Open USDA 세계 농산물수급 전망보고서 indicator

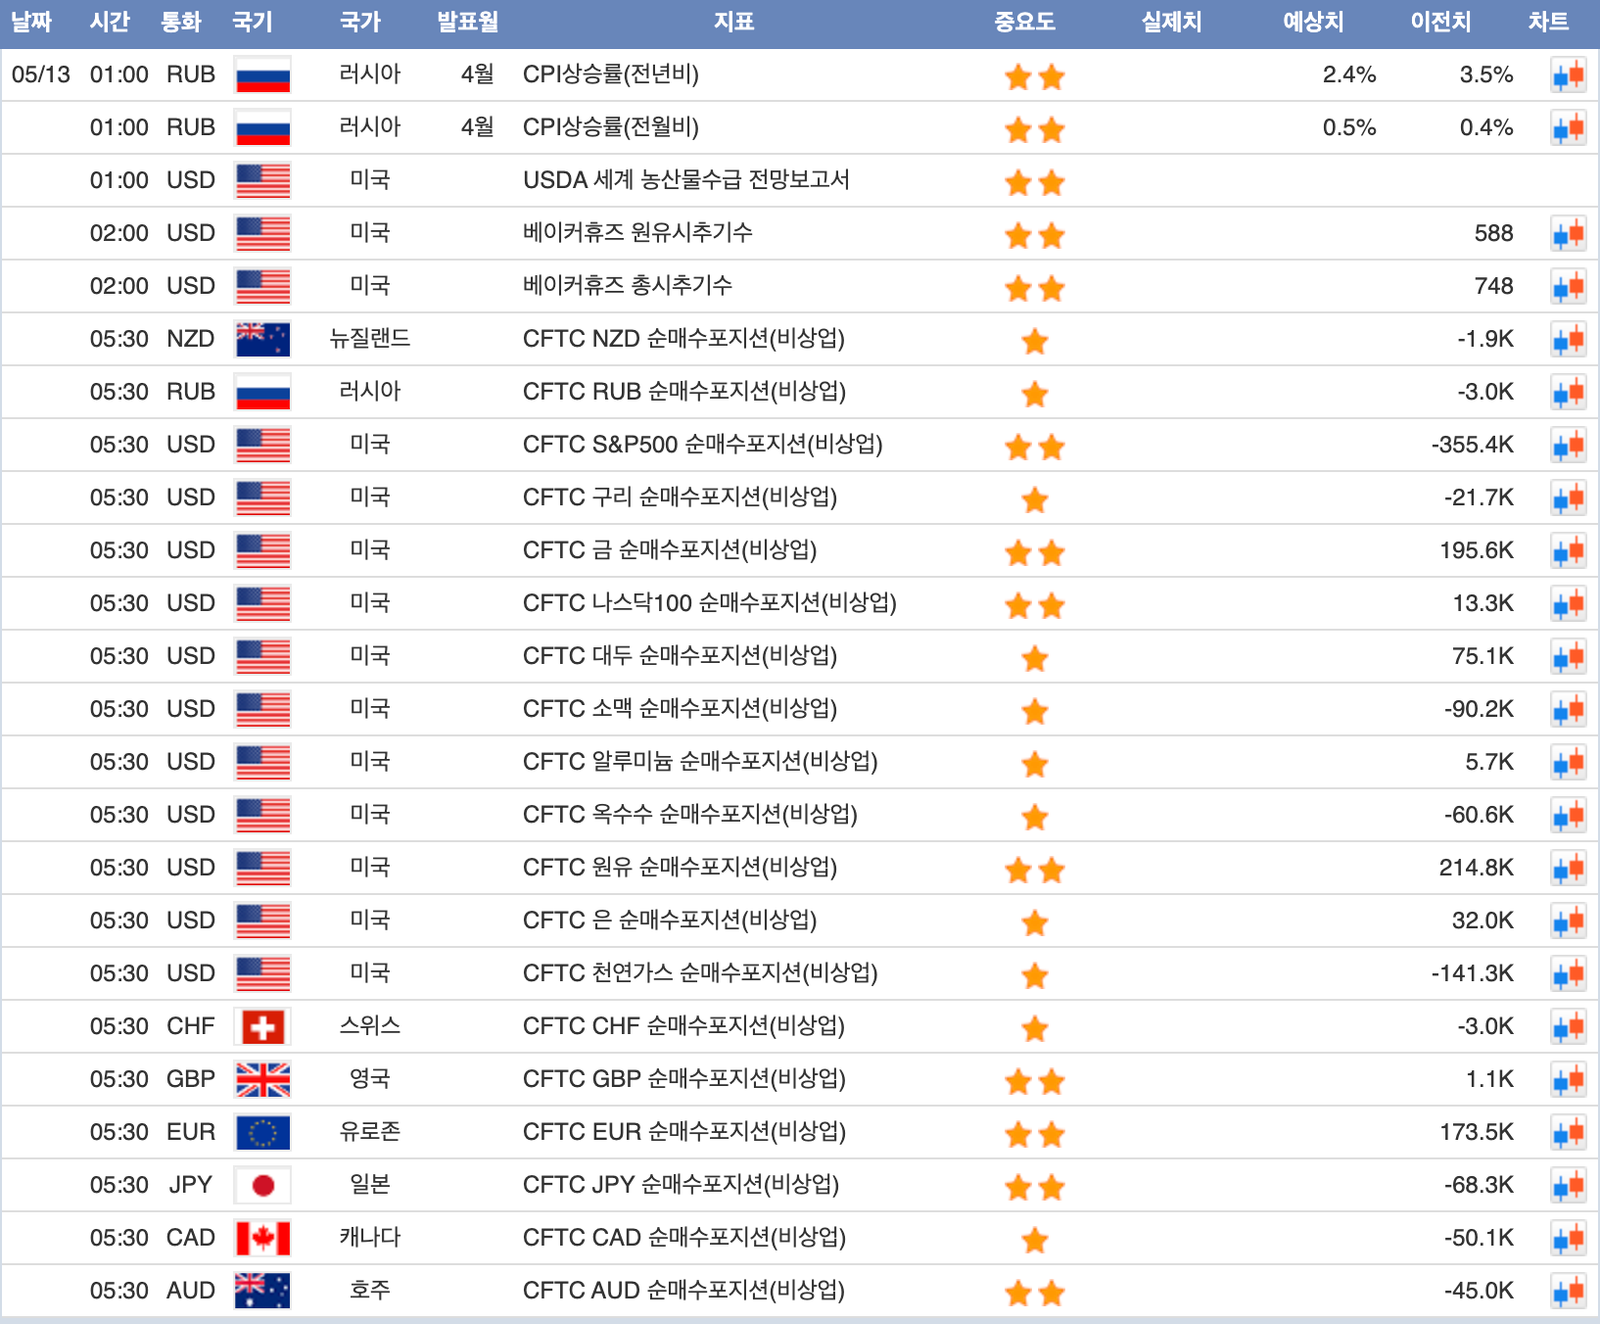click(x=686, y=180)
